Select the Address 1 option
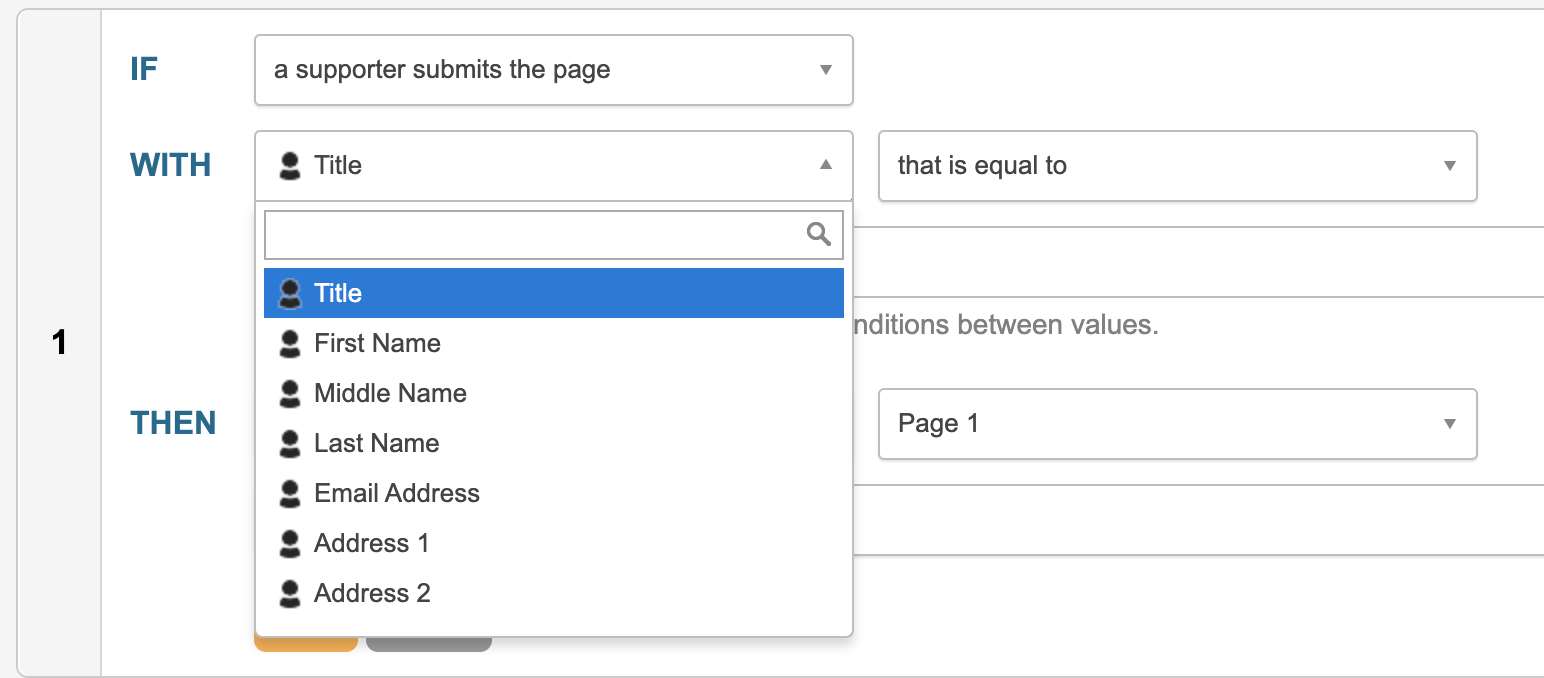Viewport: 1544px width, 678px height. pyautogui.click(x=371, y=543)
